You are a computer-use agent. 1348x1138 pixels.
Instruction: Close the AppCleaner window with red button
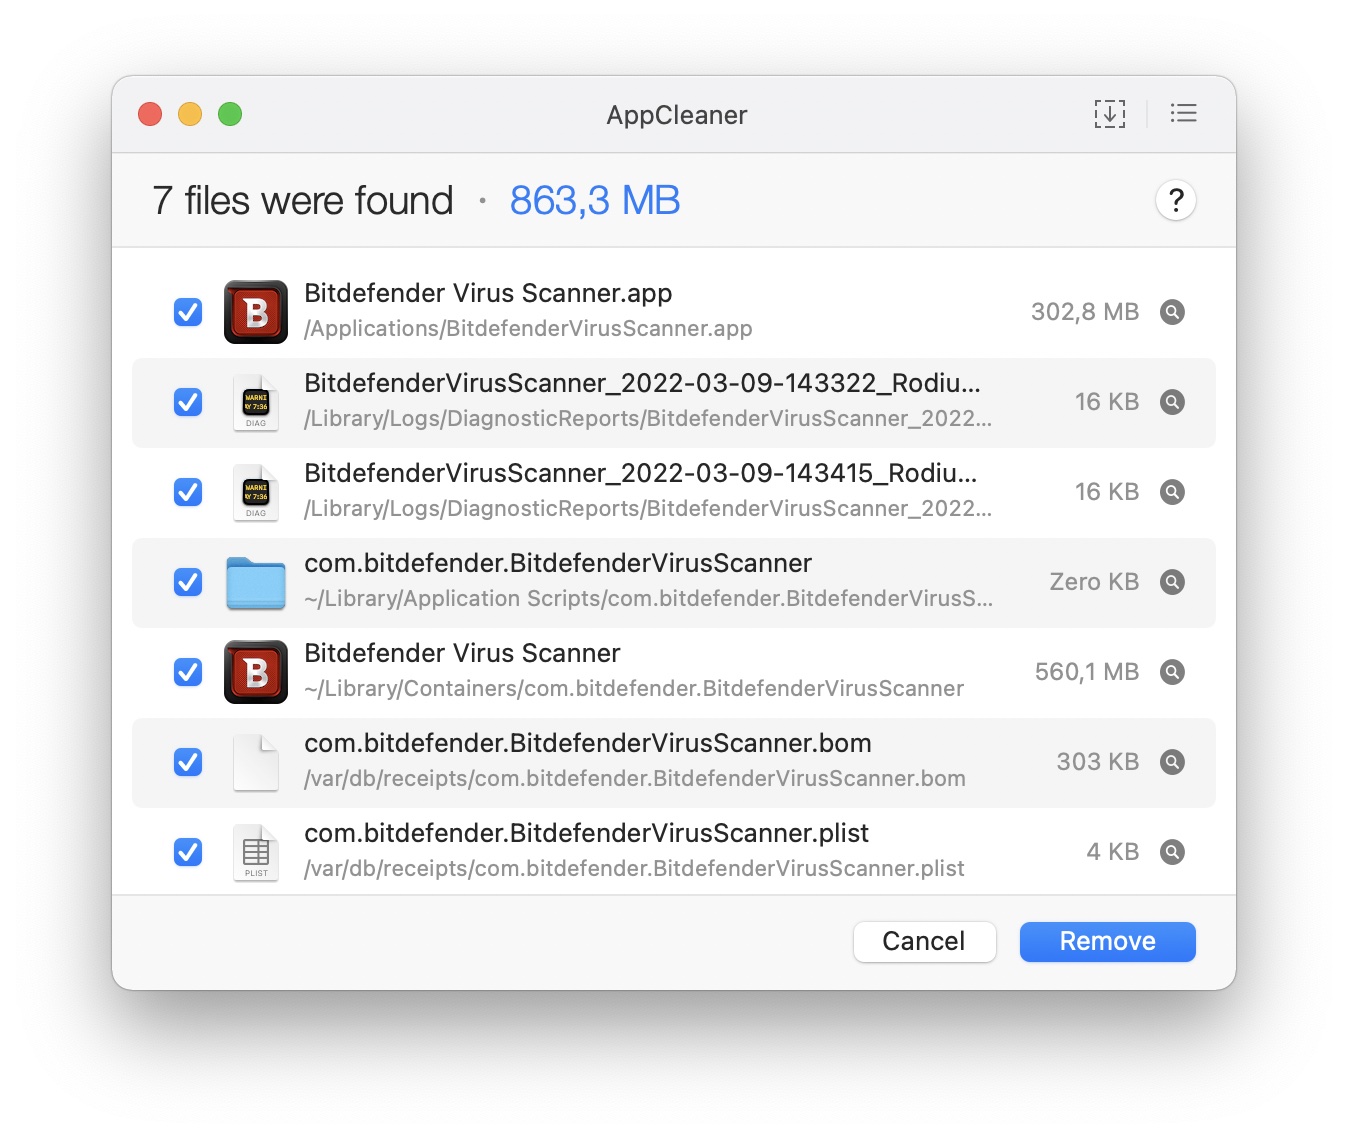[x=150, y=114]
